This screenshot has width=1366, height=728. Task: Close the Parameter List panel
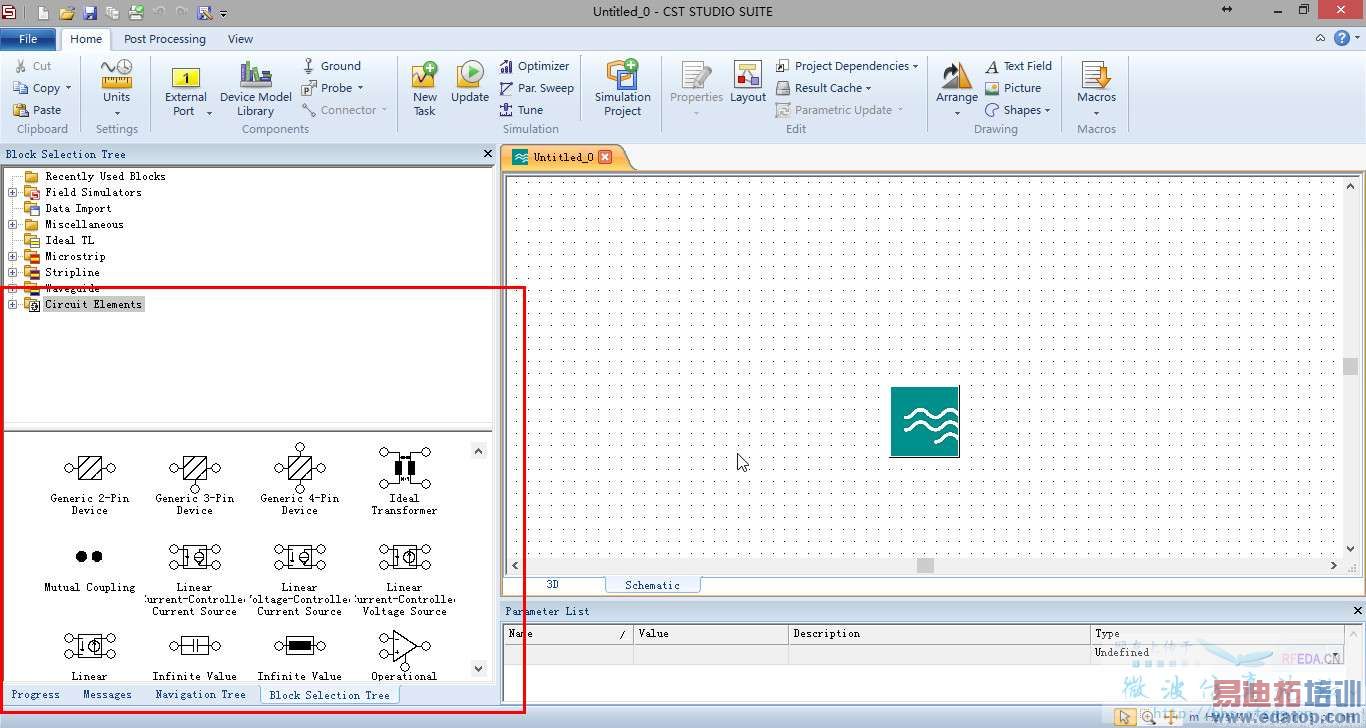[1357, 611]
